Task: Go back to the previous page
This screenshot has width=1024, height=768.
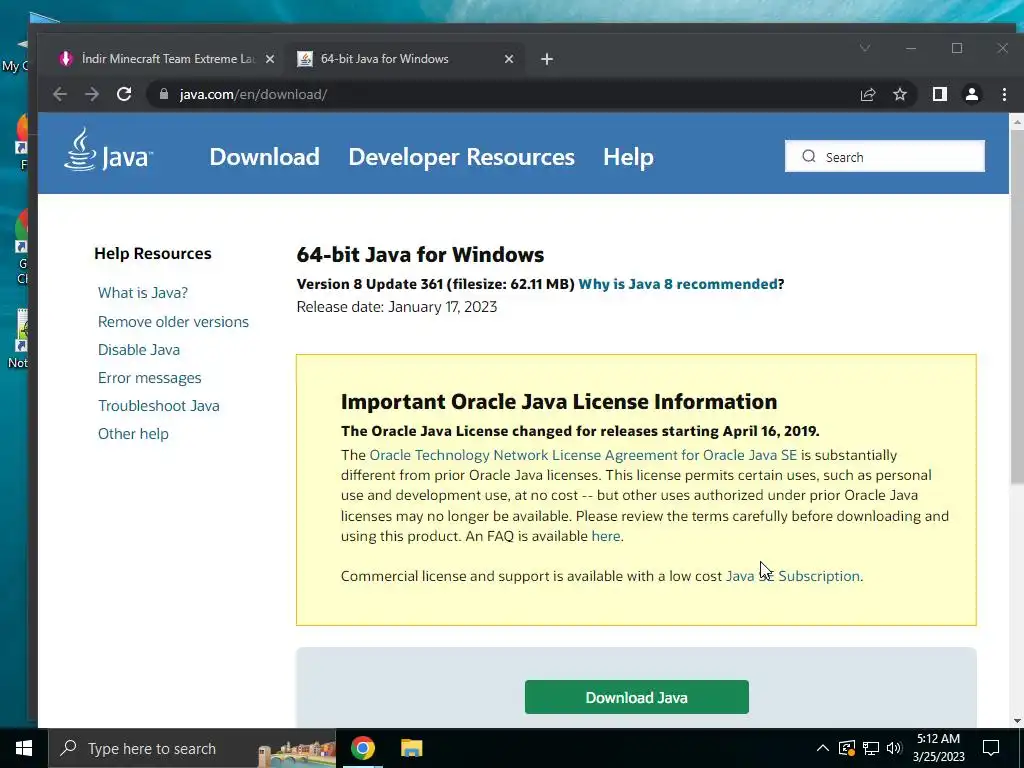Action: (60, 94)
